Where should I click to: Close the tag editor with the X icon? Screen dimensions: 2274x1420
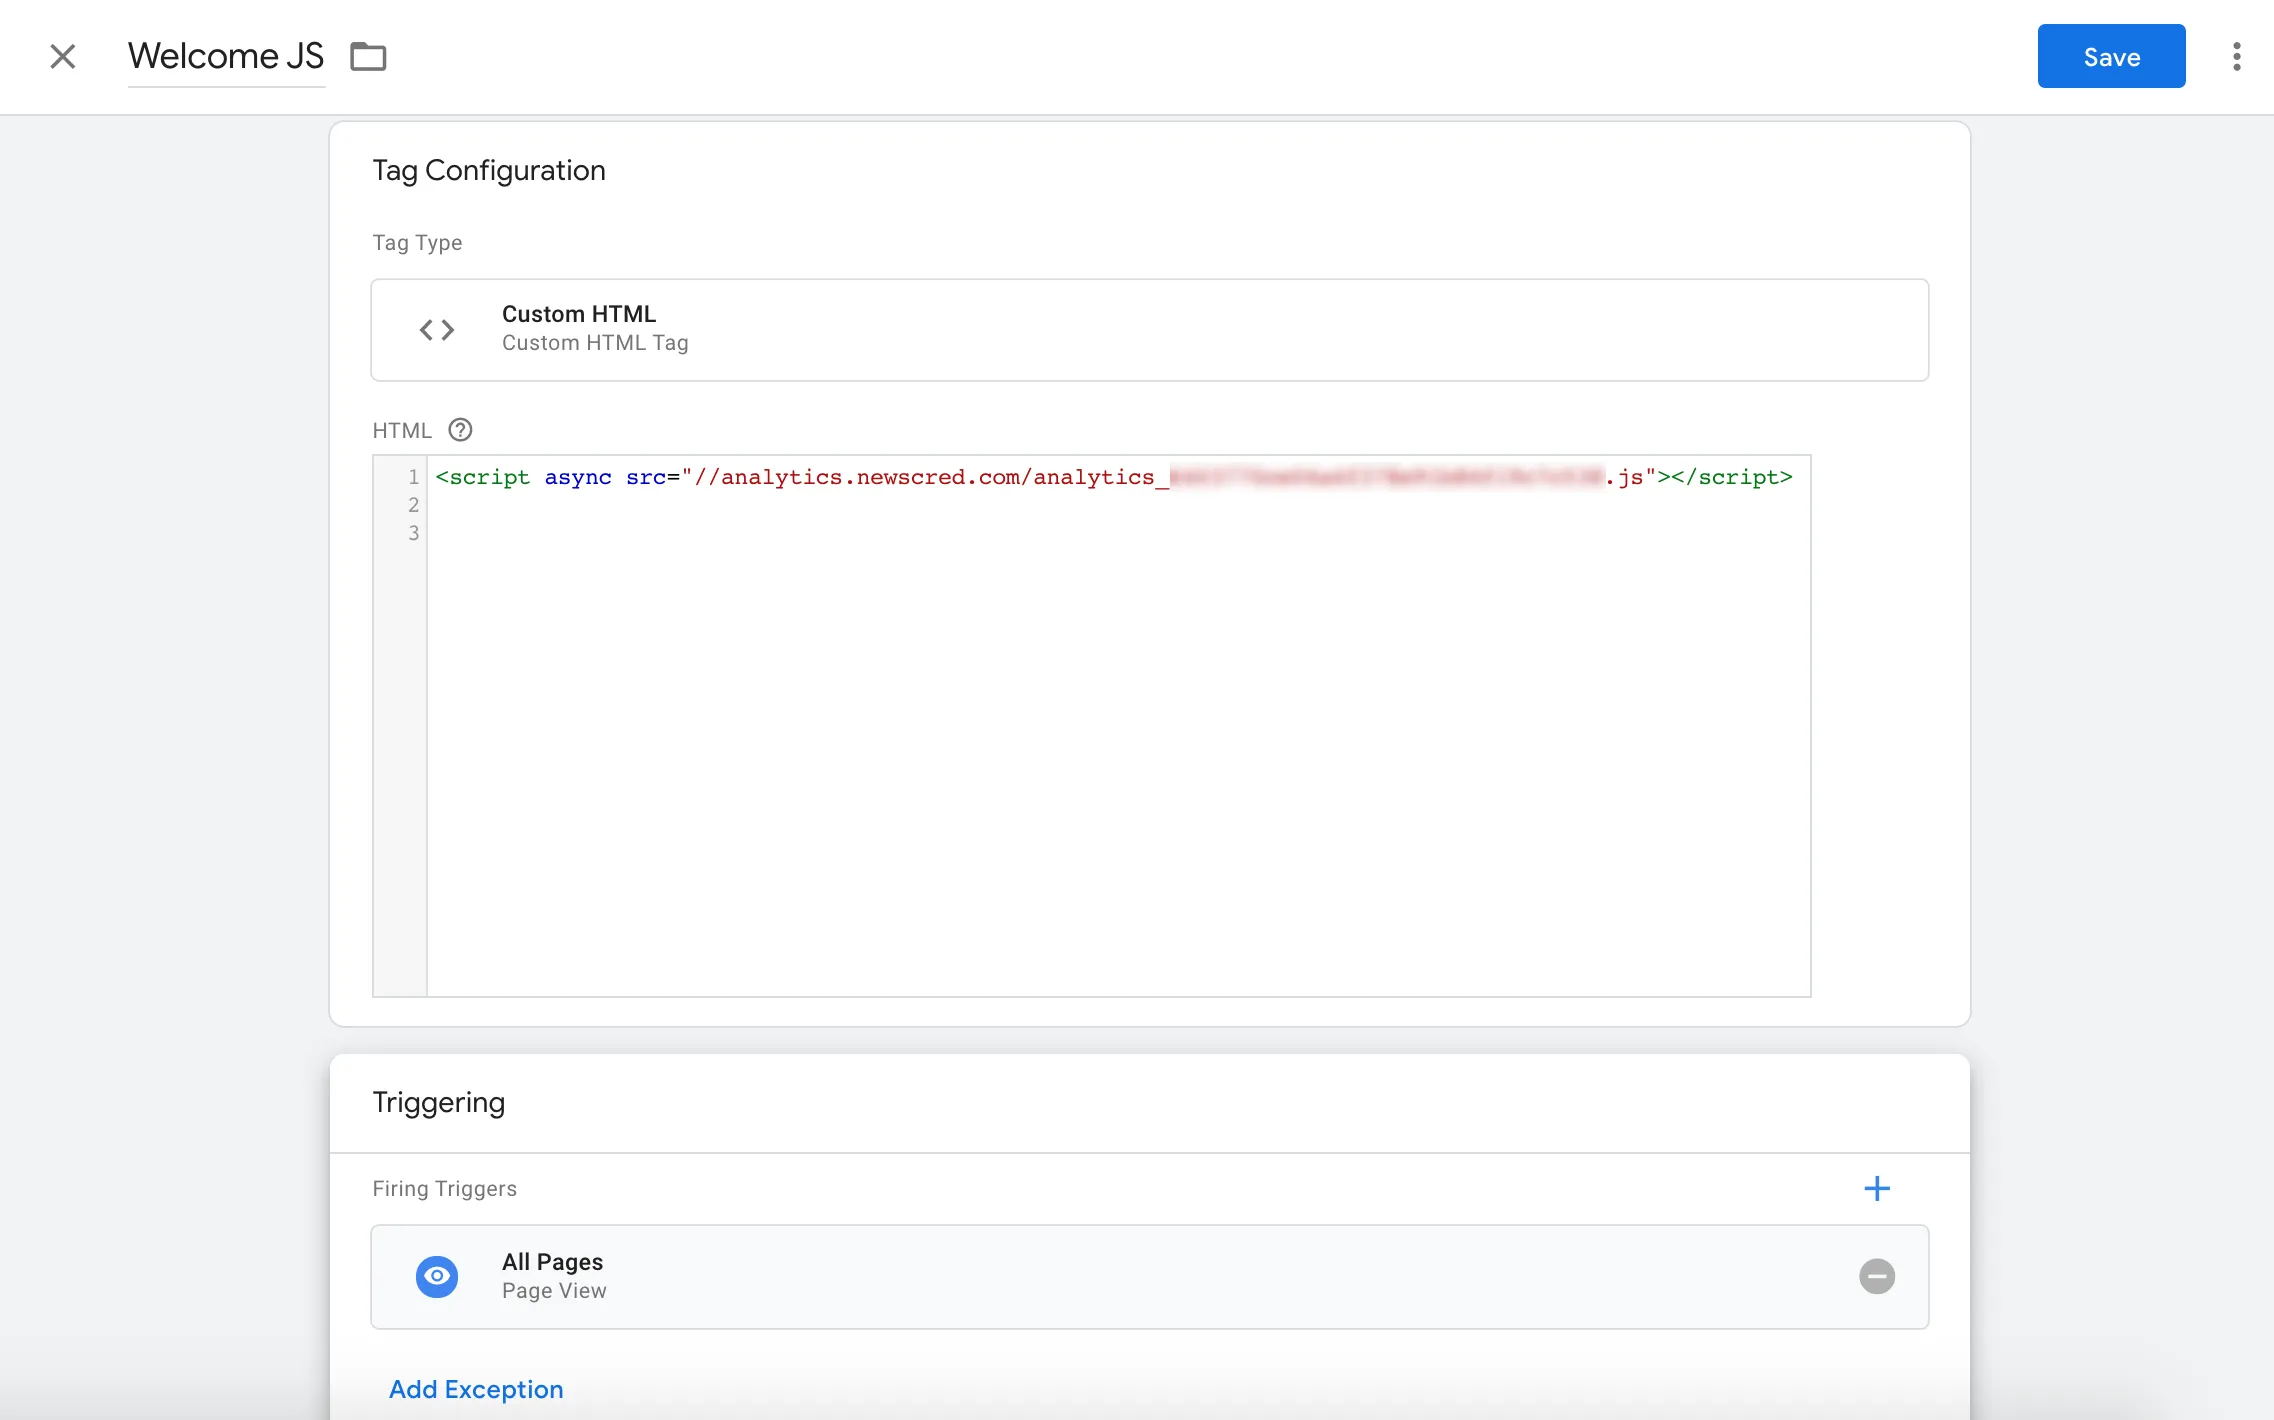[63, 56]
